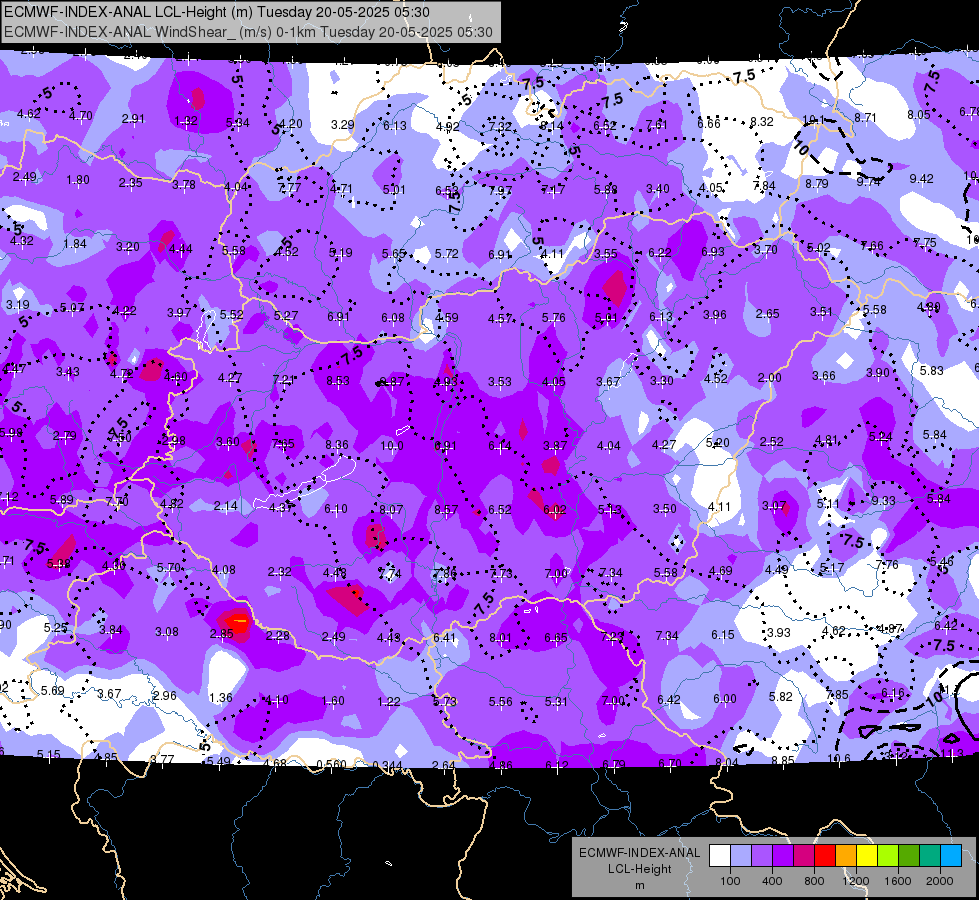
Task: Click the legend tick label 2000
Action: 940,881
